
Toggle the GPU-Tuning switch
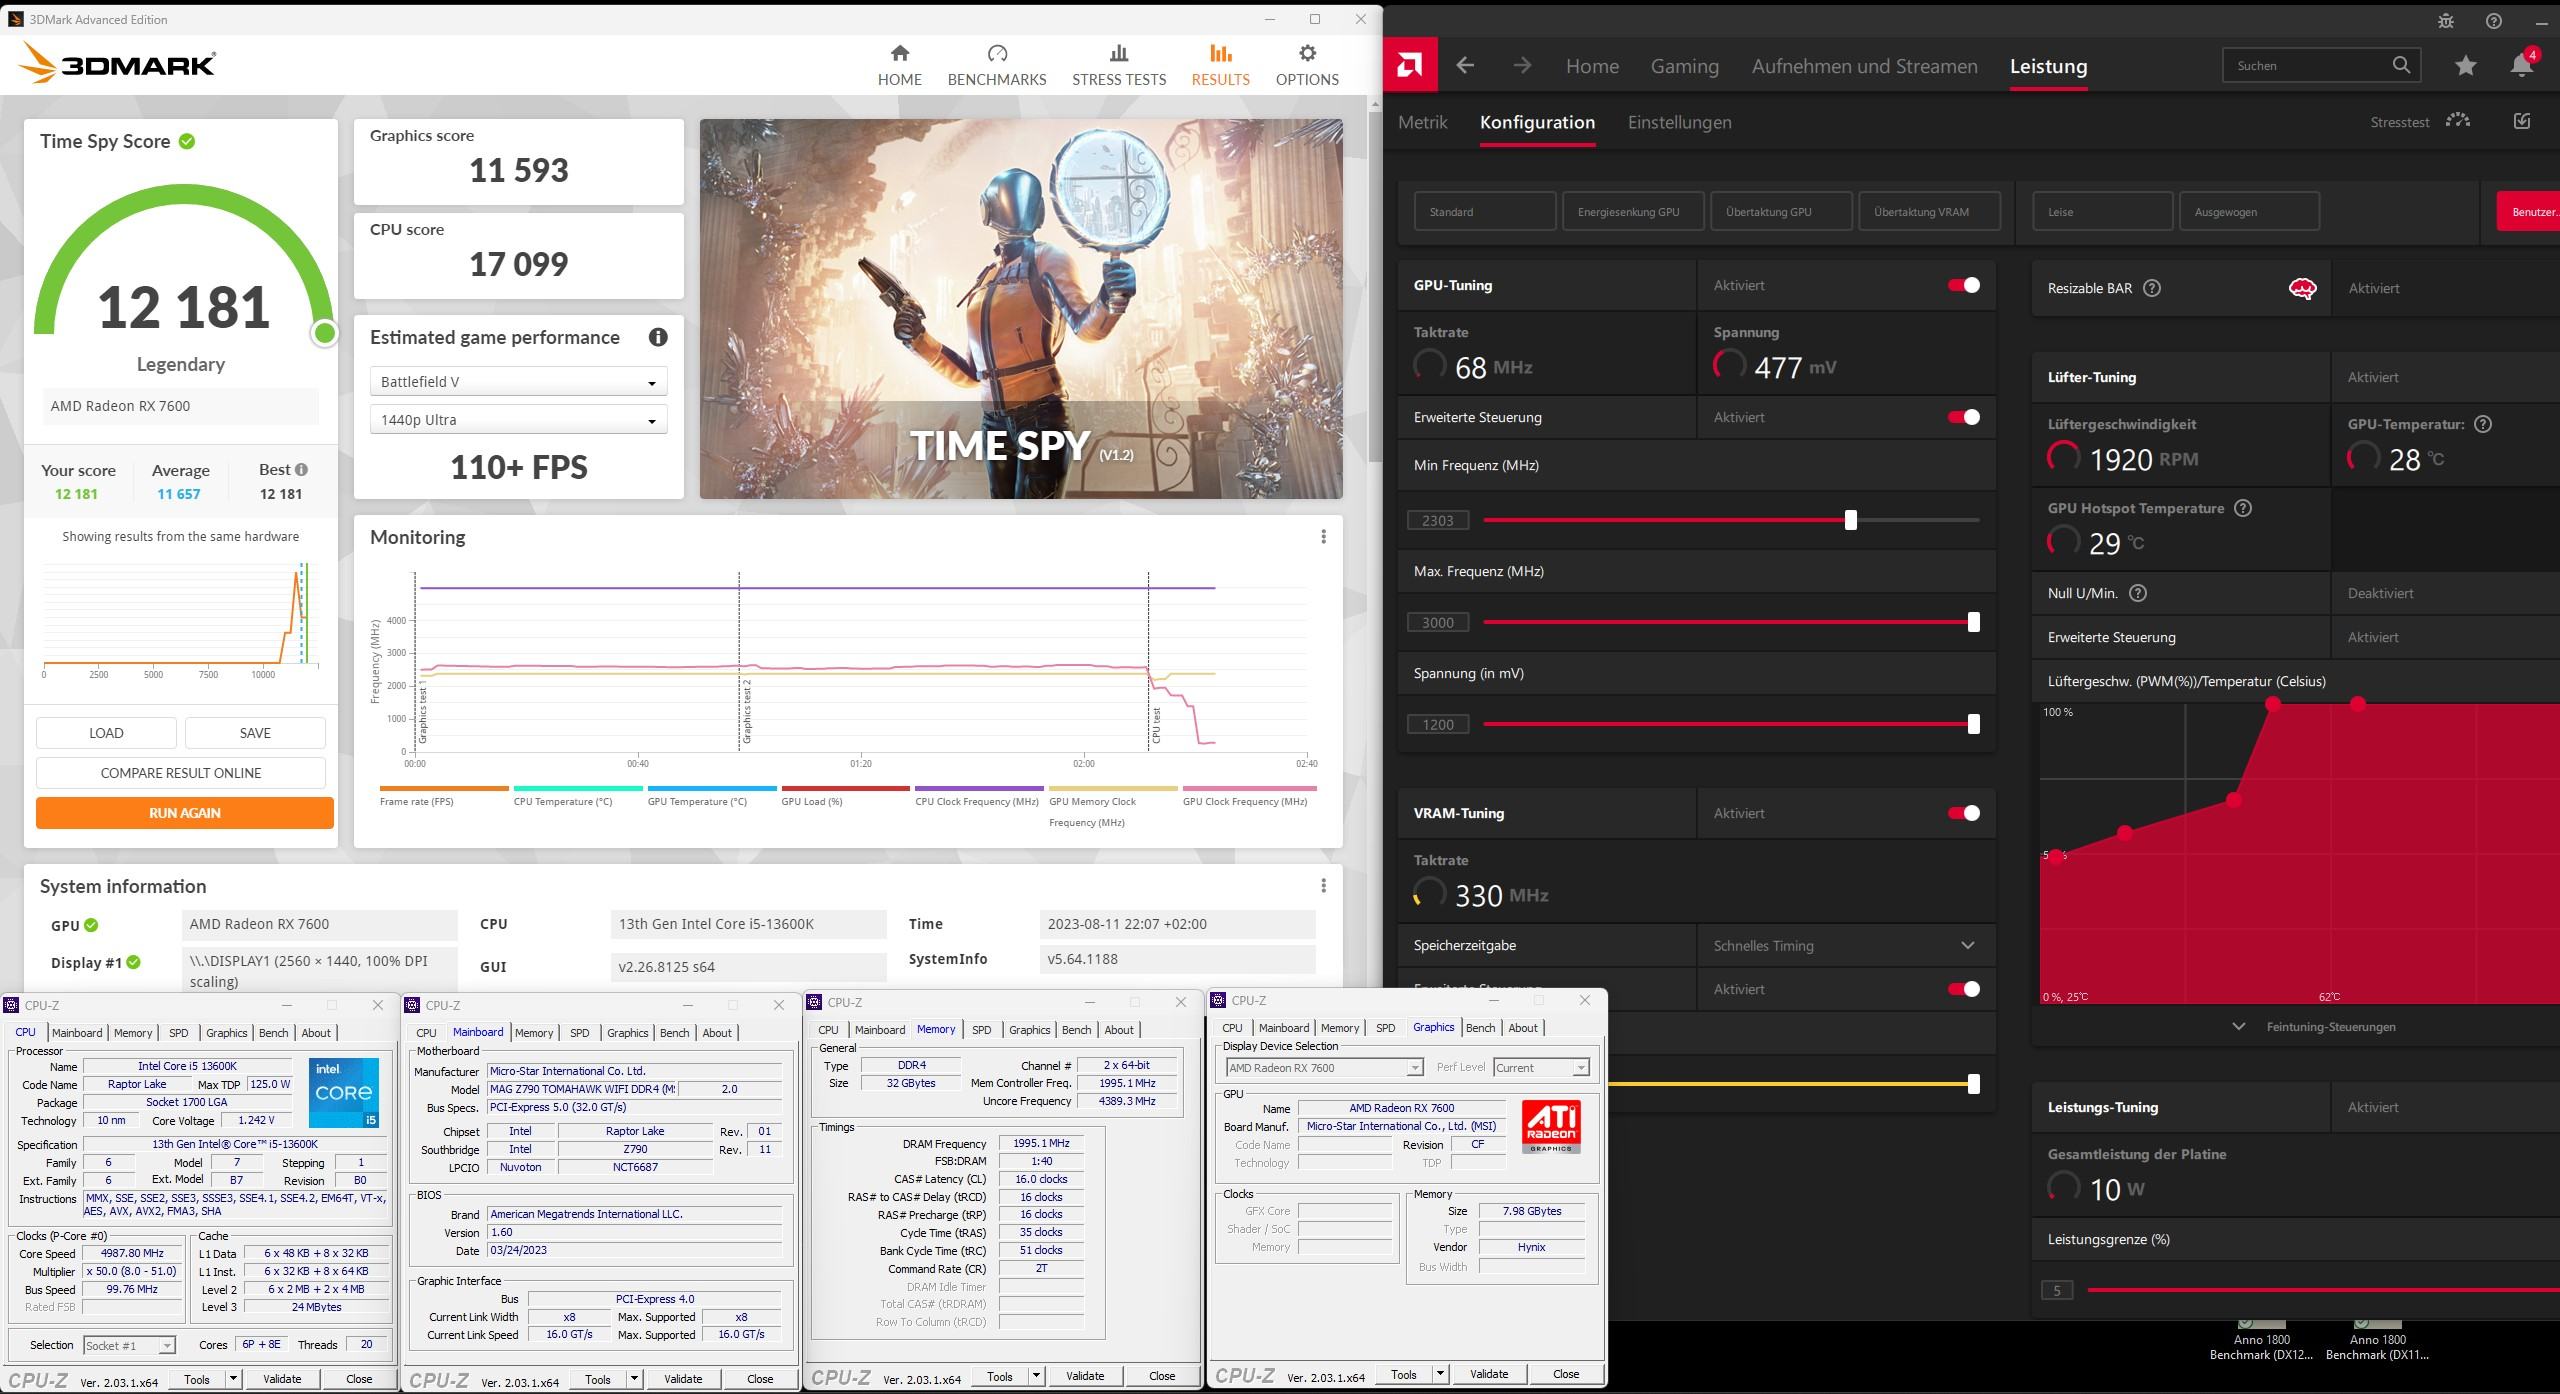click(1963, 285)
